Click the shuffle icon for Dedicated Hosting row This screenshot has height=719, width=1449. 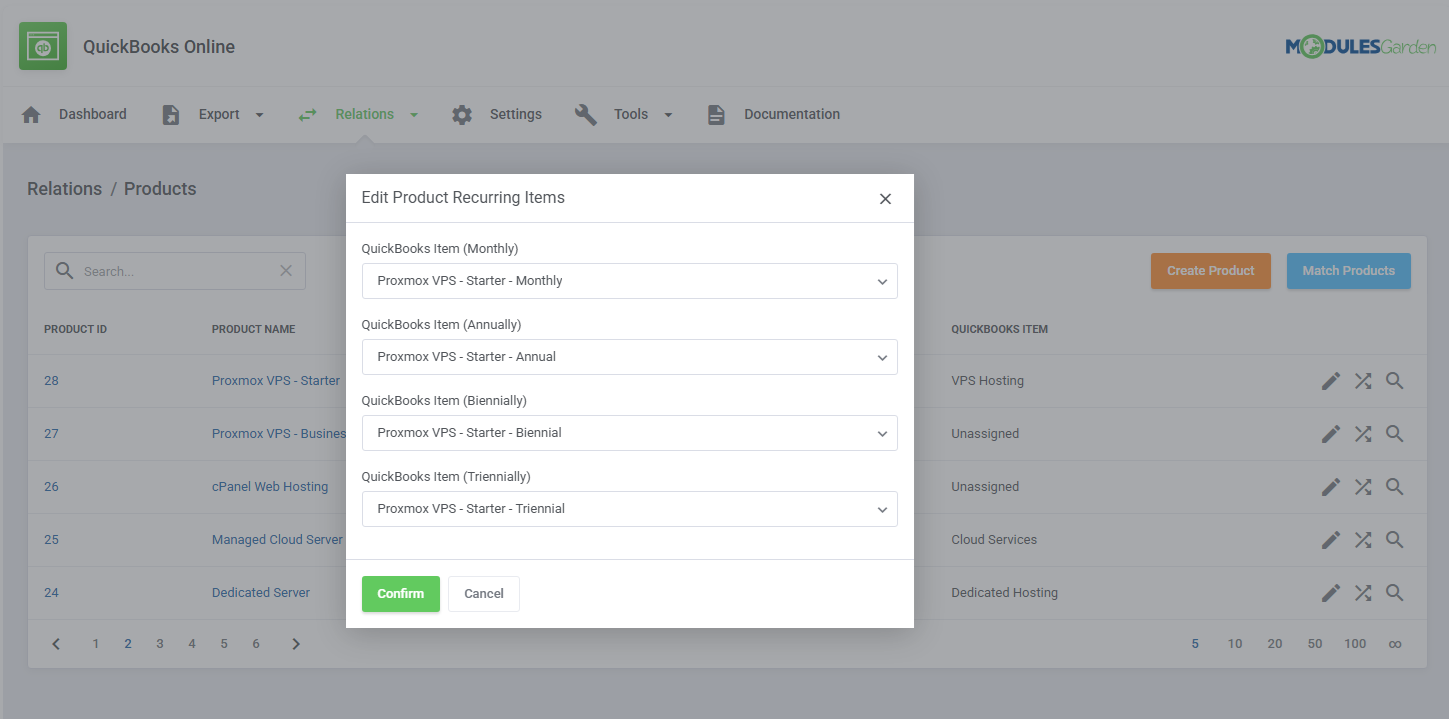click(1363, 593)
